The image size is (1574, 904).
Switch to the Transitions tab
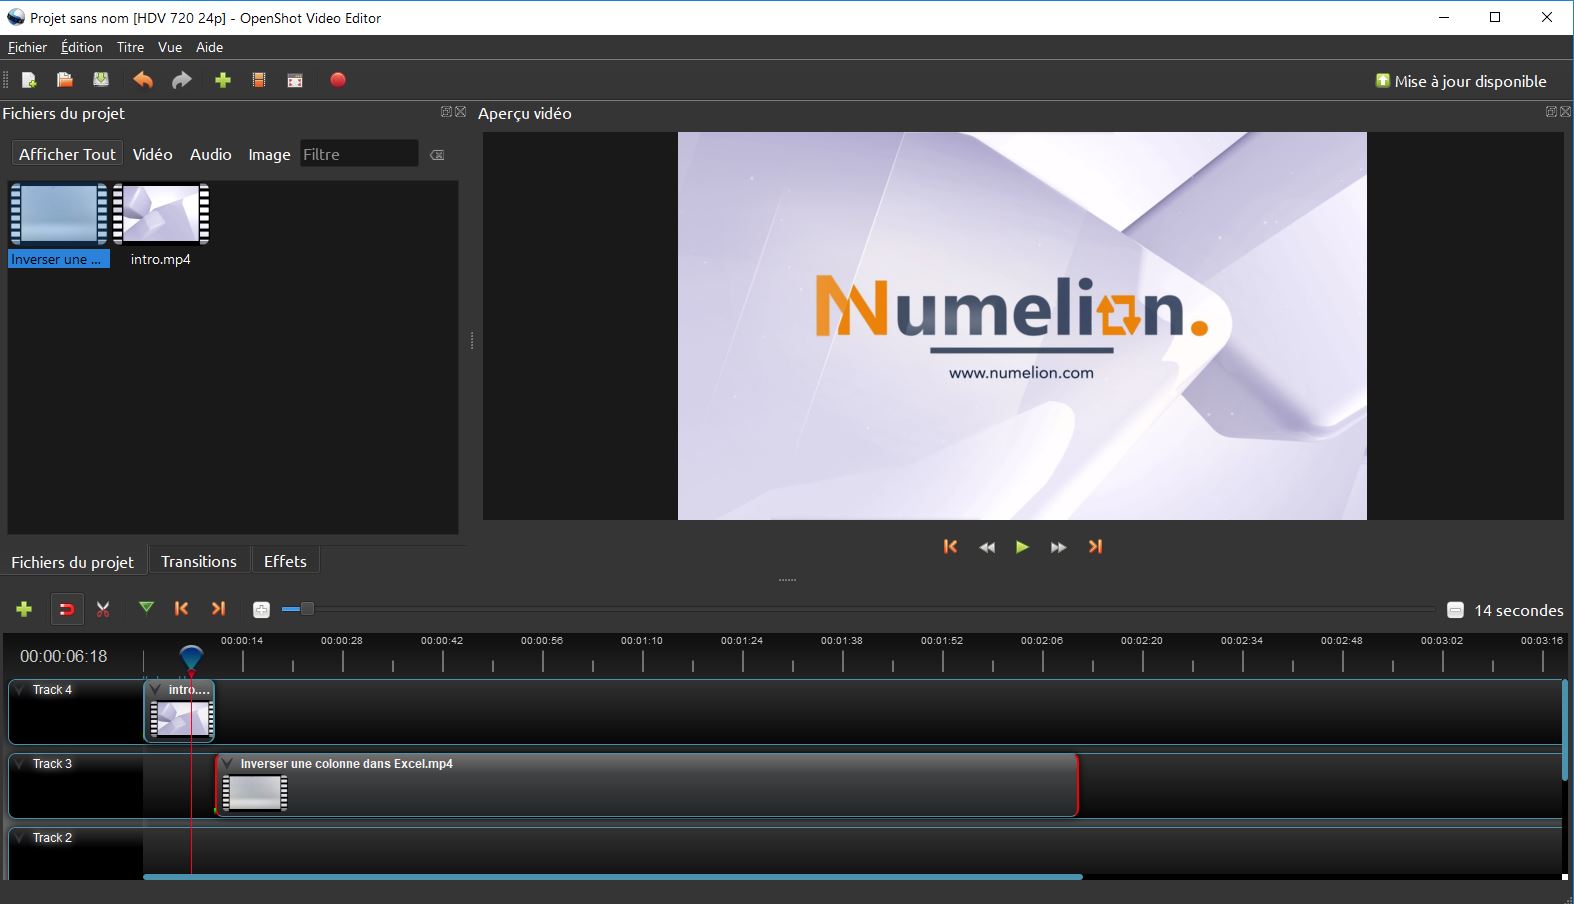tap(199, 561)
